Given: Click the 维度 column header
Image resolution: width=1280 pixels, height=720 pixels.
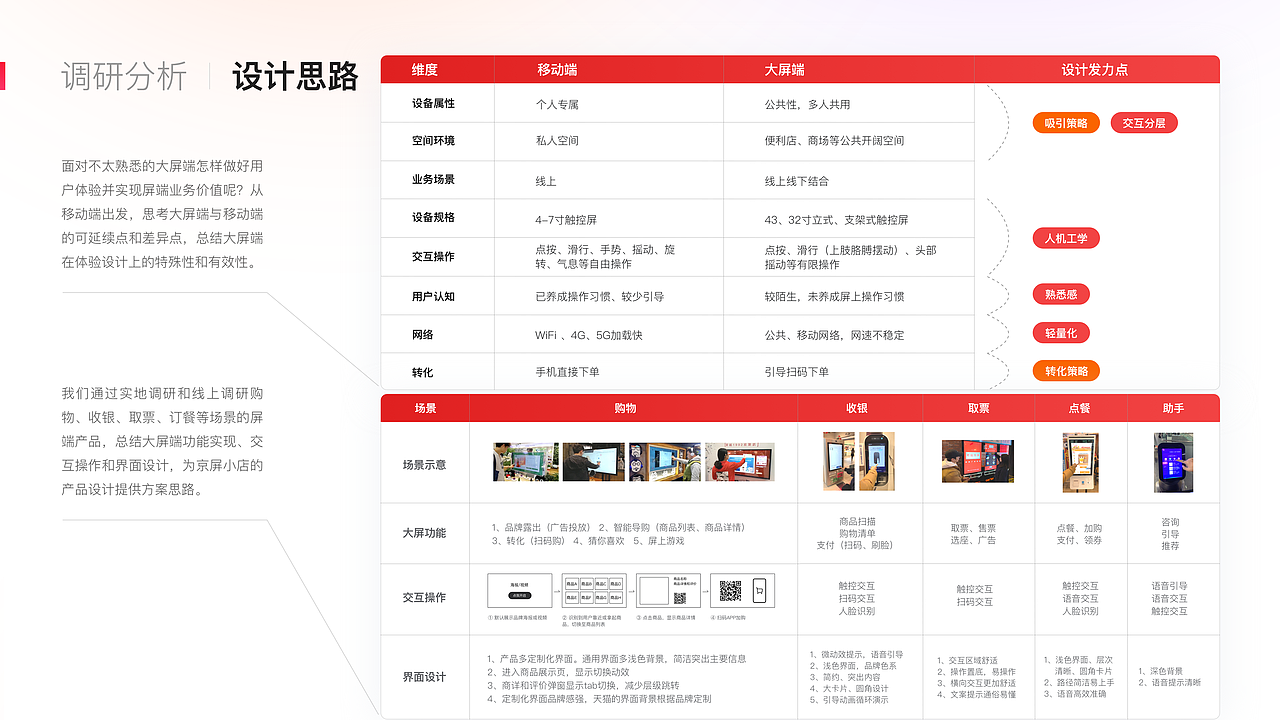Looking at the screenshot, I should point(425,70).
